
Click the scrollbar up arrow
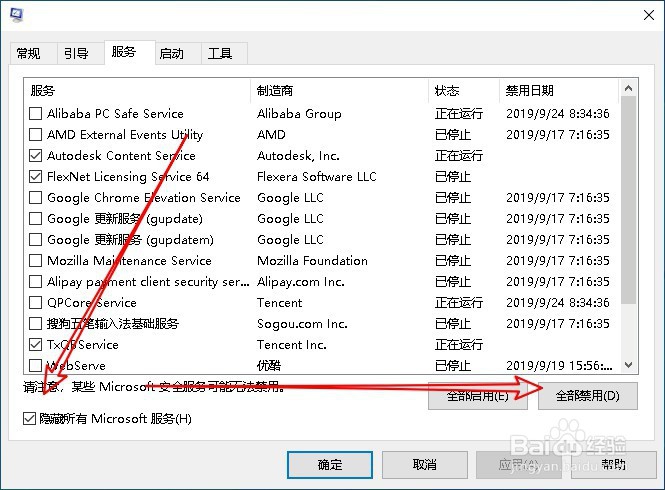[629, 88]
